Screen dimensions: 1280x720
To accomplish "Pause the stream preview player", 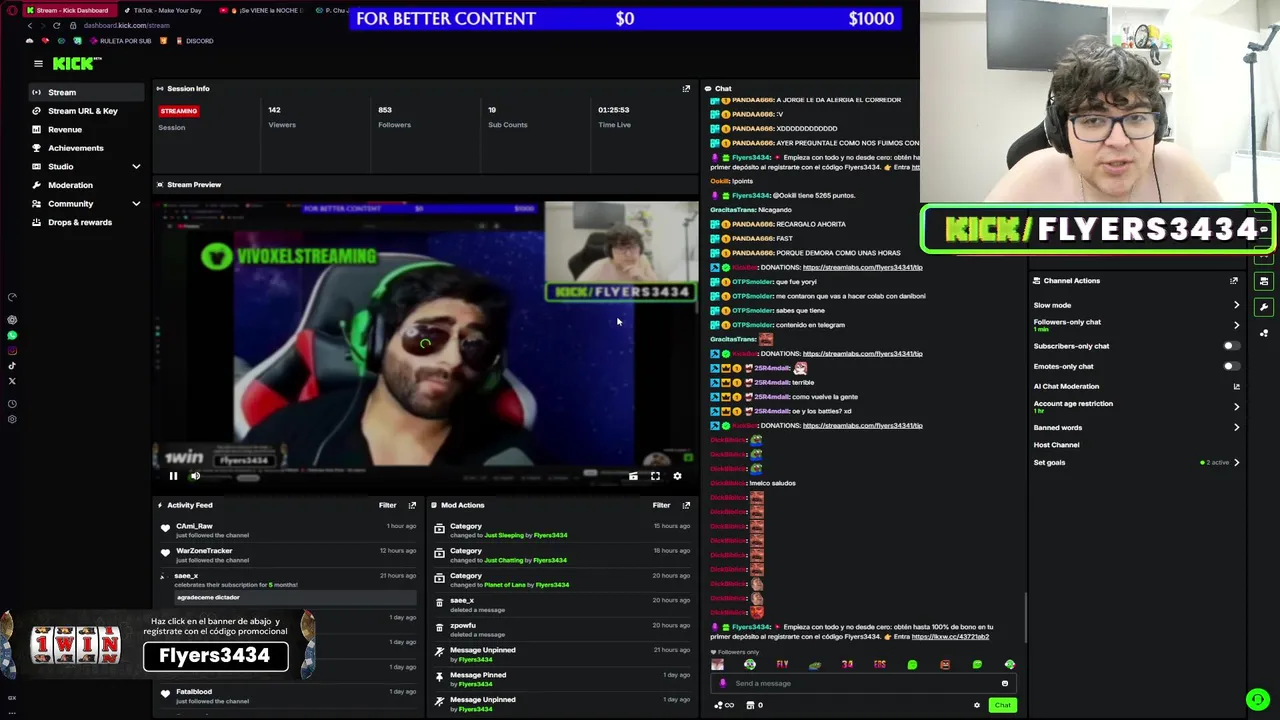I will (173, 476).
